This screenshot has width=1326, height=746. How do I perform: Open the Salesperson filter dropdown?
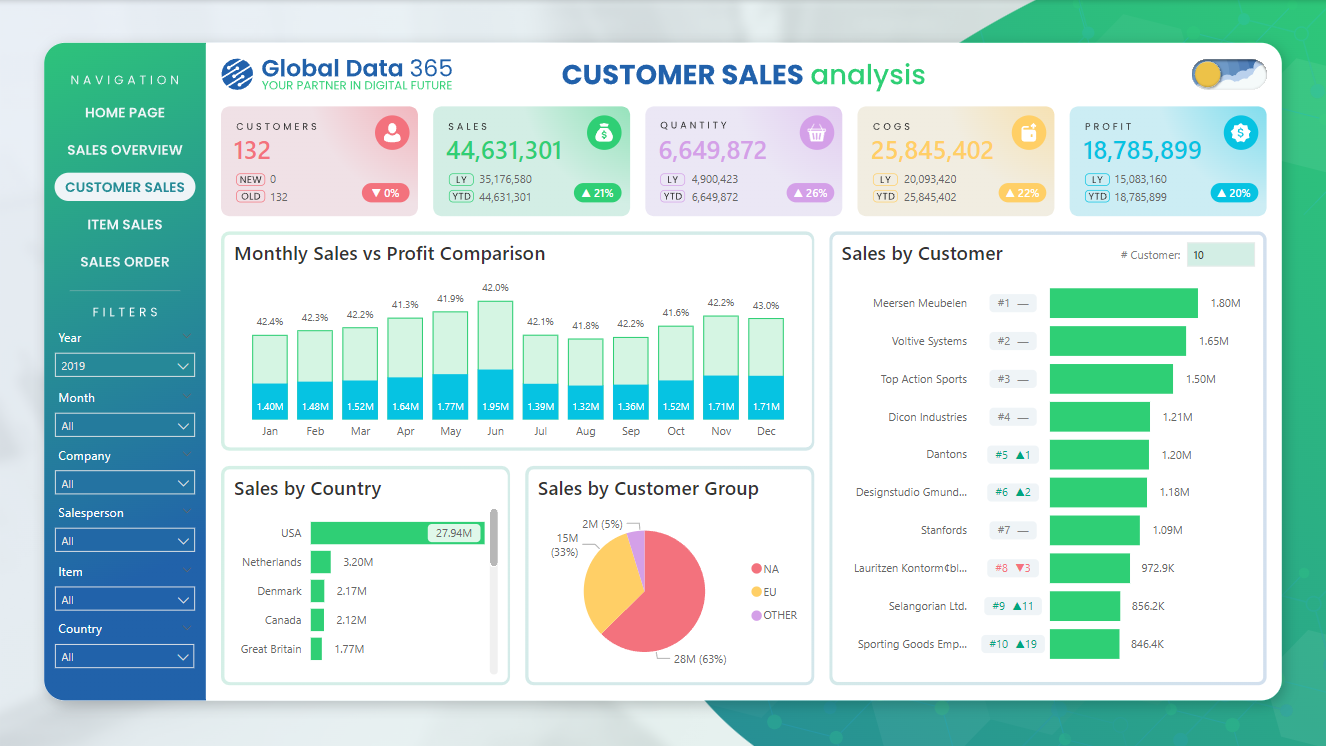point(125,541)
